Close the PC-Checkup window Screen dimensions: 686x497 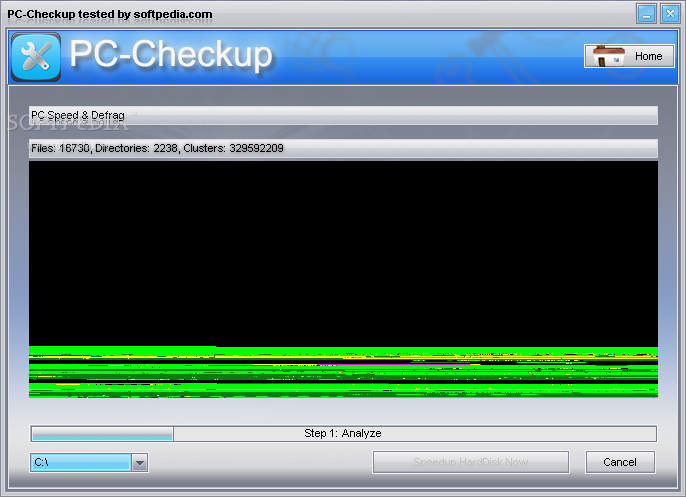click(670, 14)
